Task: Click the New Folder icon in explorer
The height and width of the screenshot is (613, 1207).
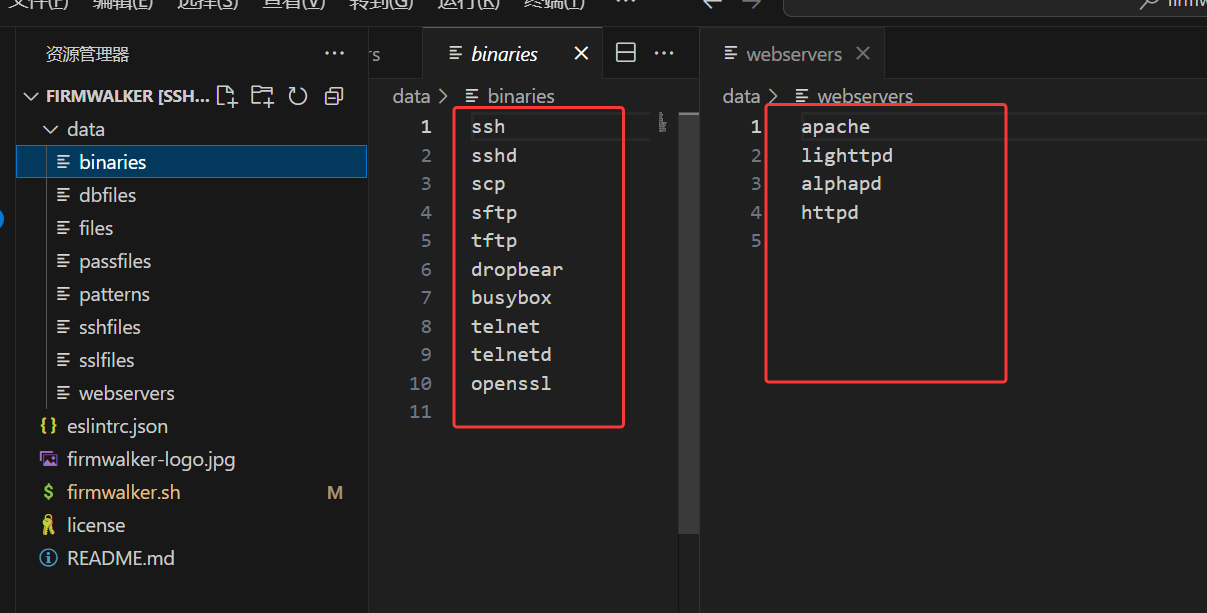Action: click(262, 96)
